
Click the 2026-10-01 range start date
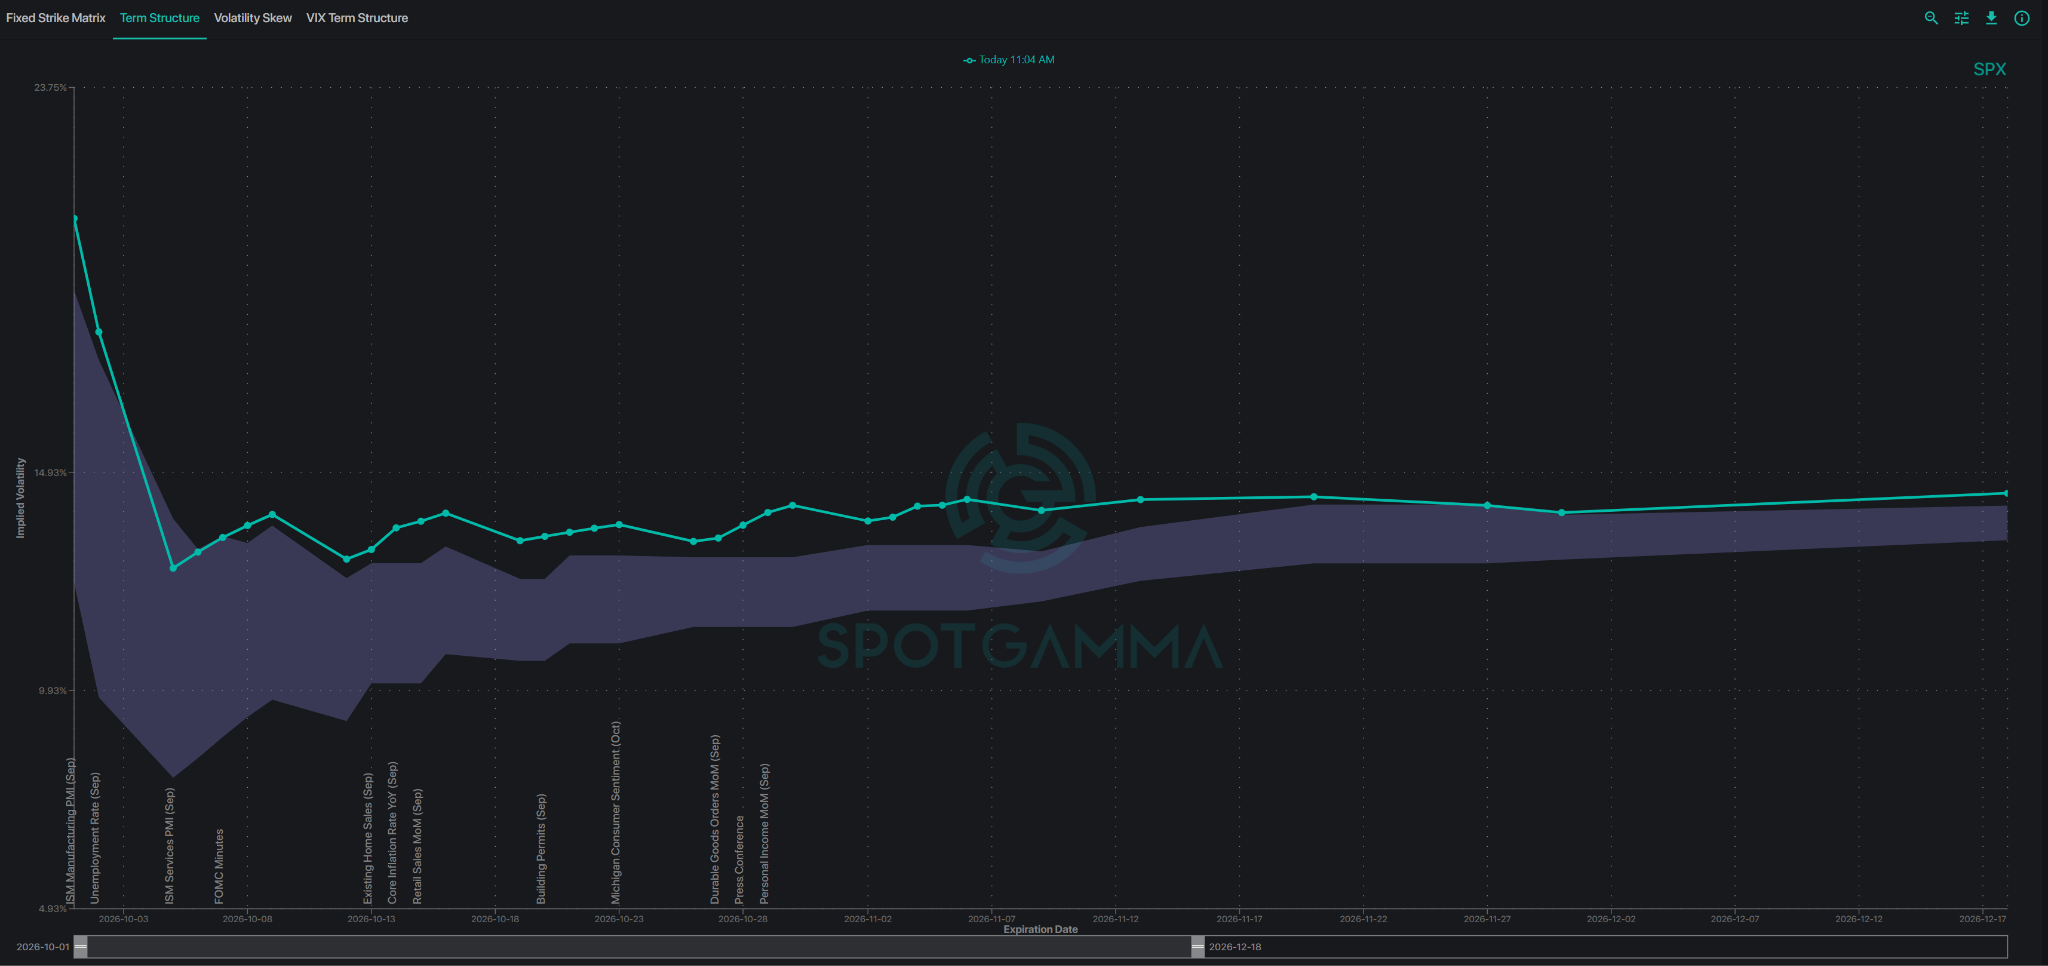[x=43, y=946]
